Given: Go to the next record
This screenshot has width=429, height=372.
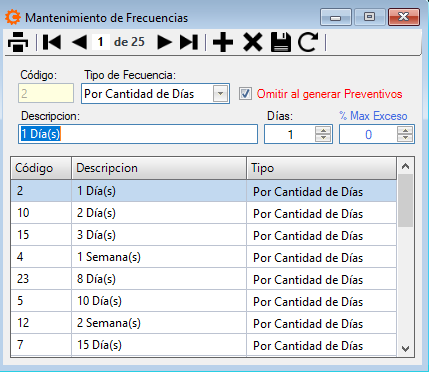Looking at the screenshot, I should click(164, 42).
